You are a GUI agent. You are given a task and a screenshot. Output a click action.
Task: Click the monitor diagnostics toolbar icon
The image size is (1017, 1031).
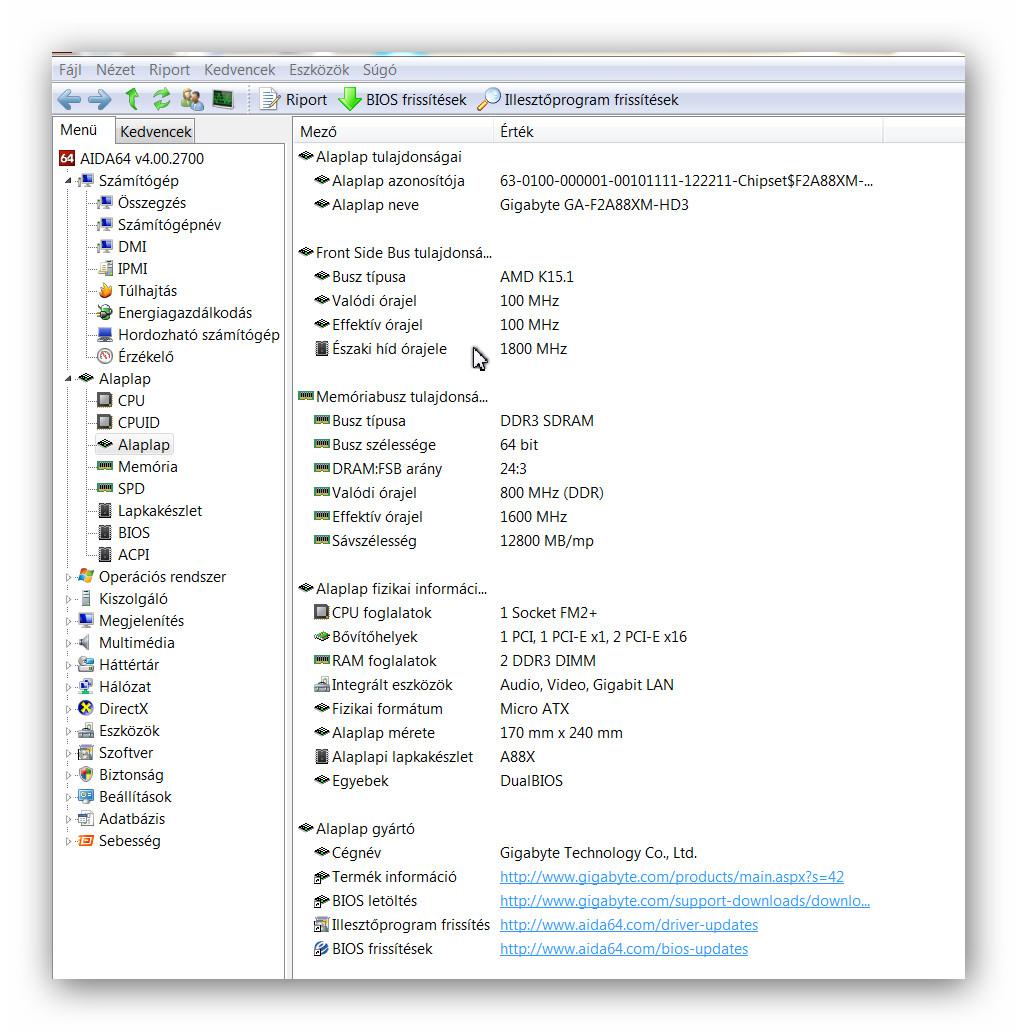[223, 99]
